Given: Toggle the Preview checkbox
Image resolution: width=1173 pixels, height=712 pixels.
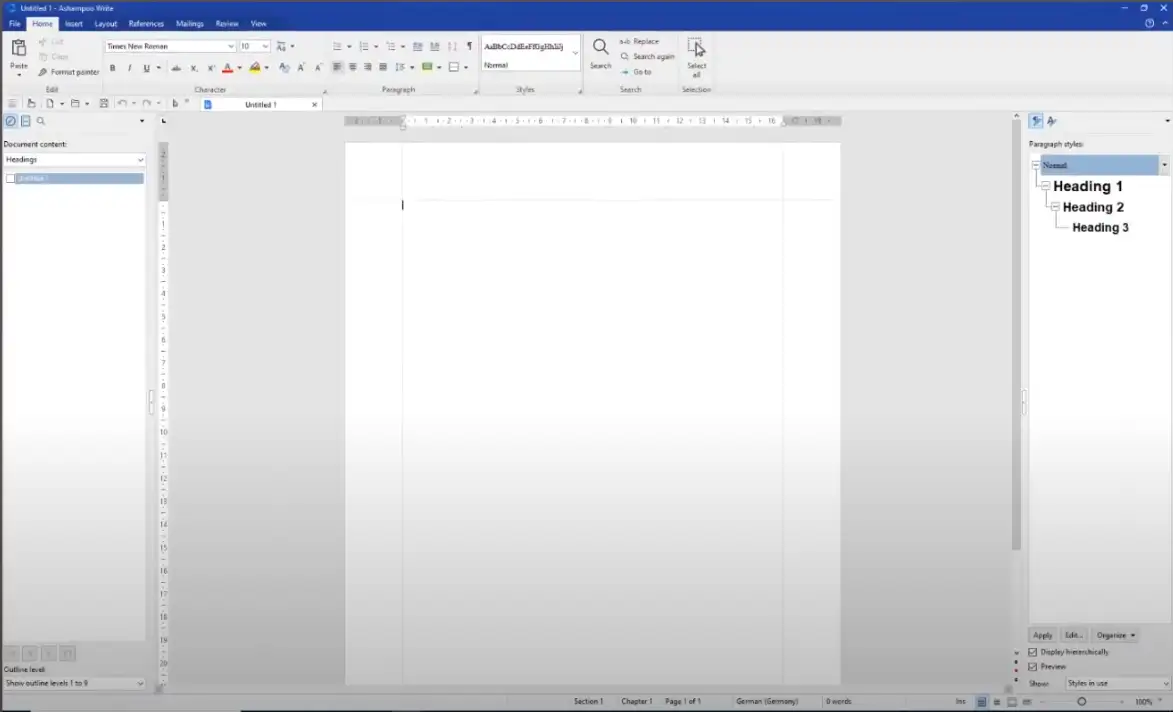Looking at the screenshot, I should pyautogui.click(x=1033, y=667).
